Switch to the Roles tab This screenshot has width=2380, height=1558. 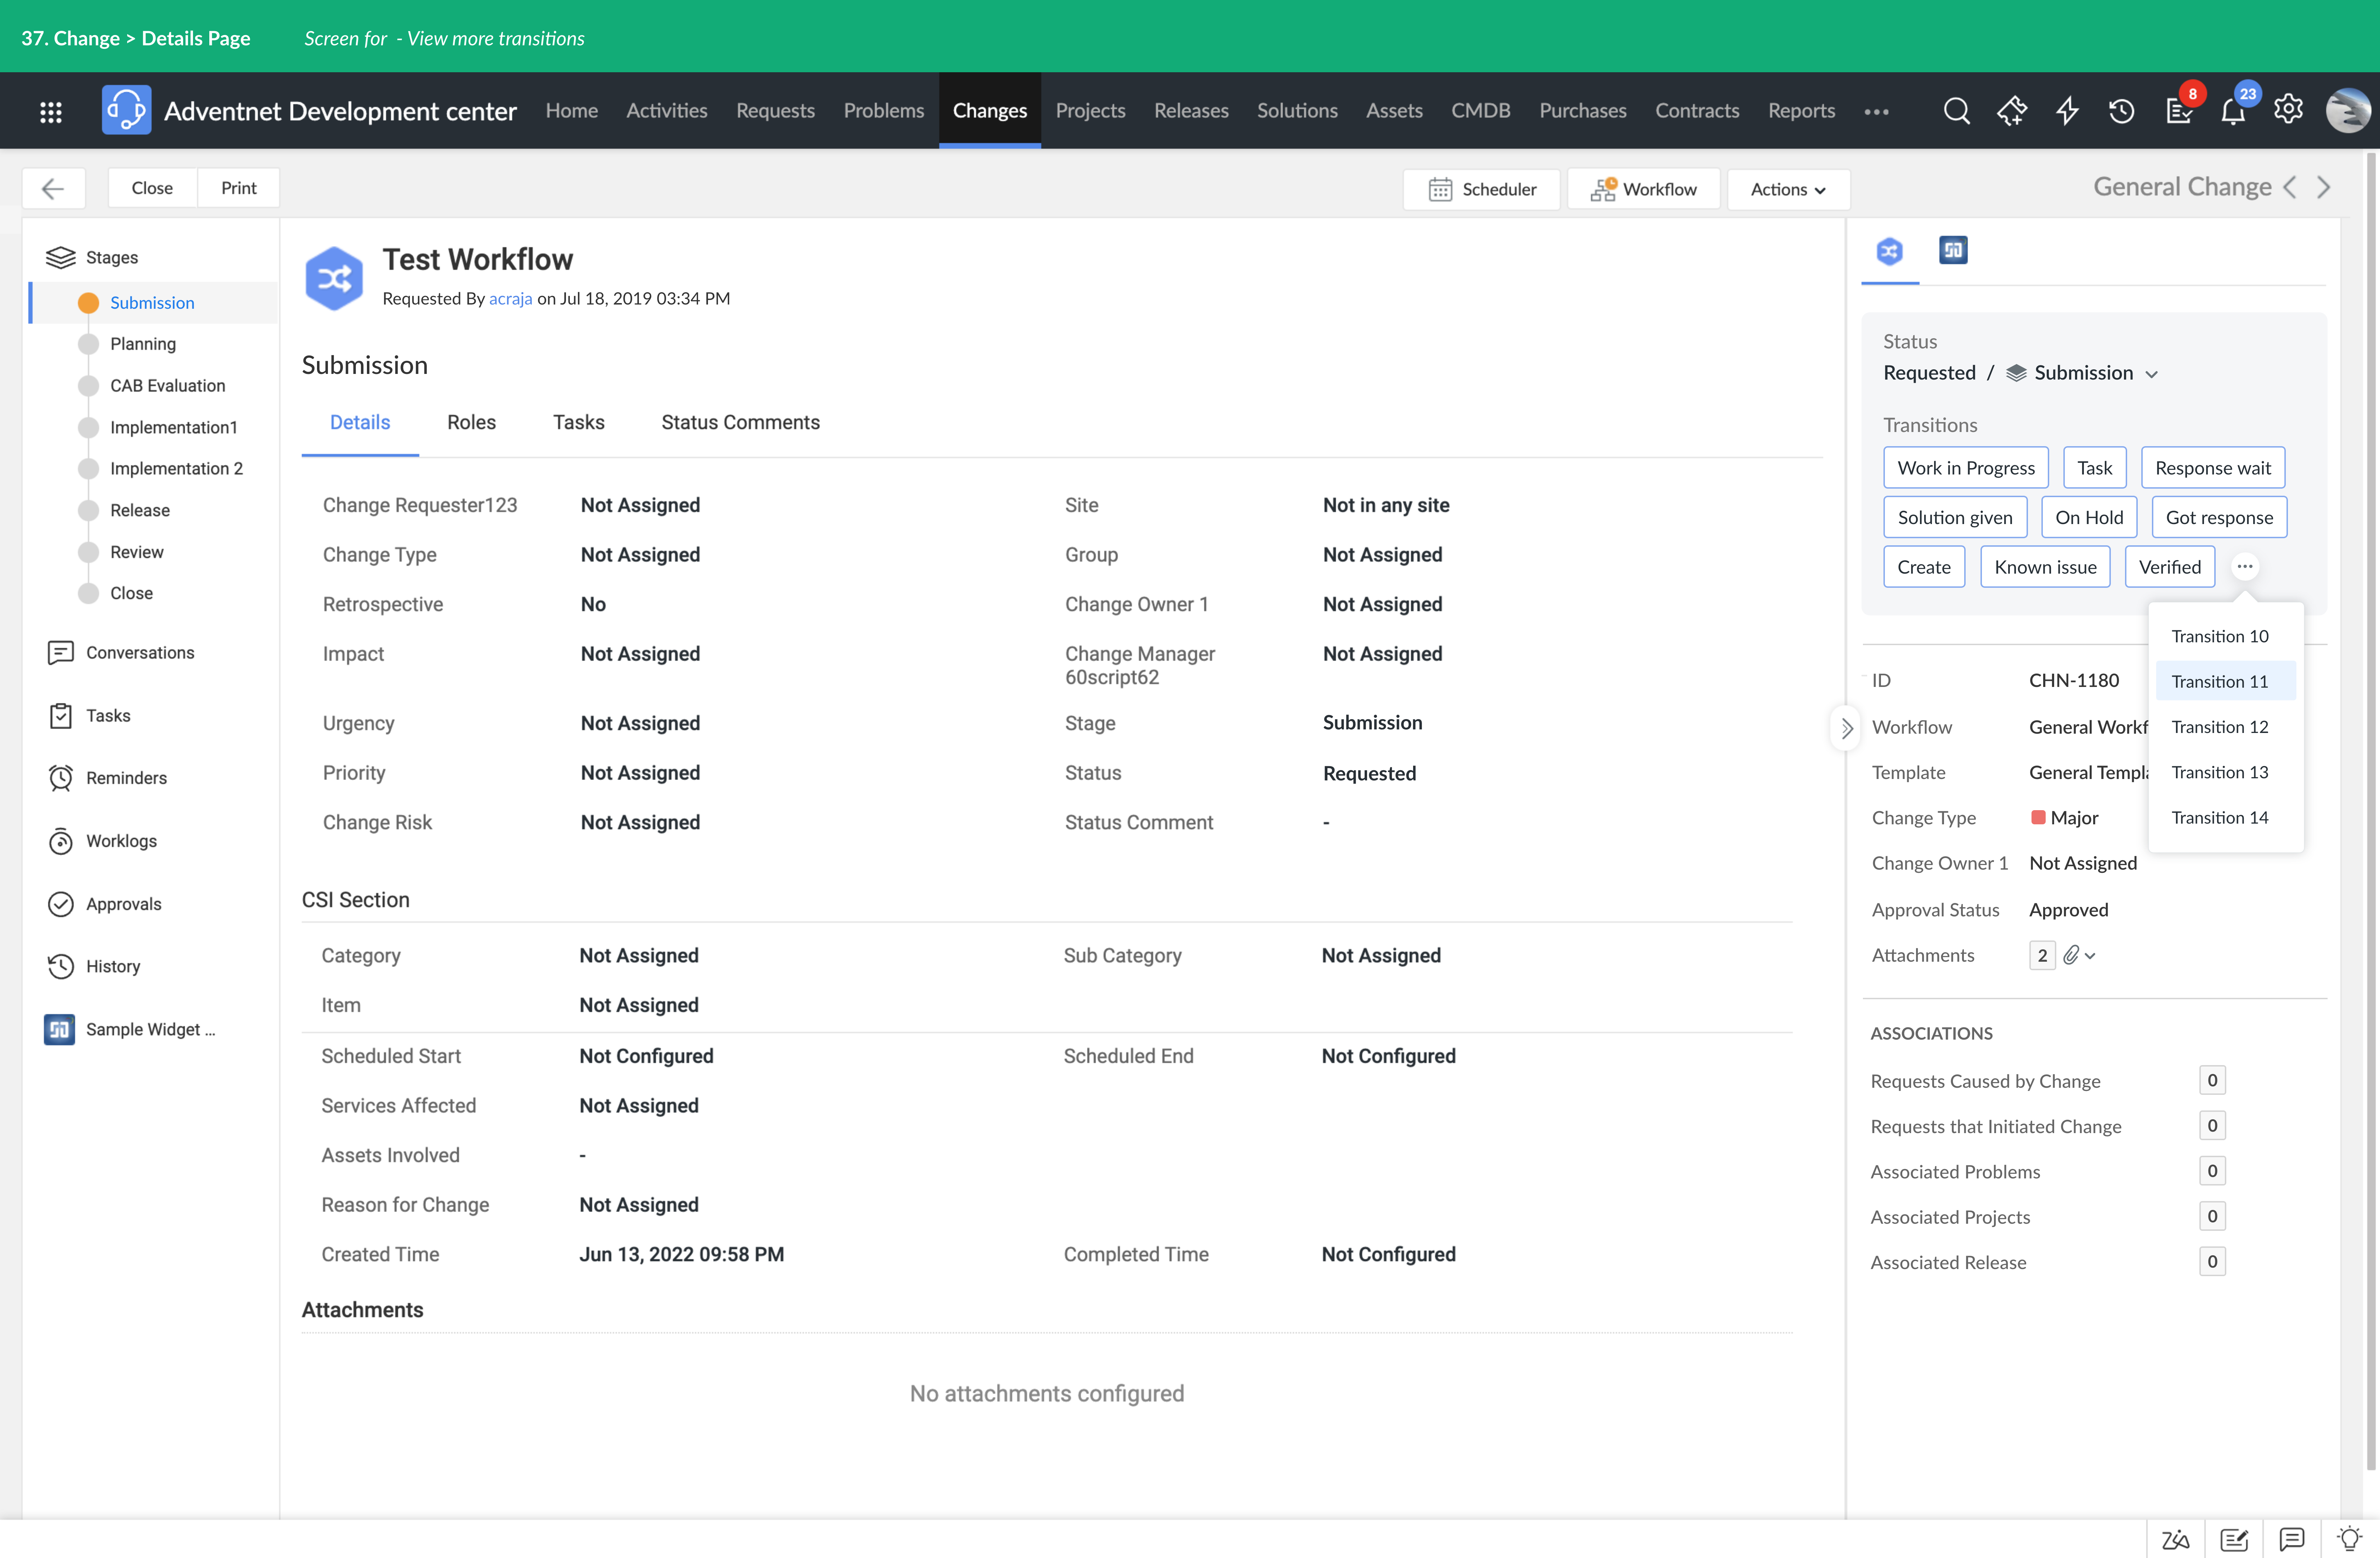(x=471, y=423)
